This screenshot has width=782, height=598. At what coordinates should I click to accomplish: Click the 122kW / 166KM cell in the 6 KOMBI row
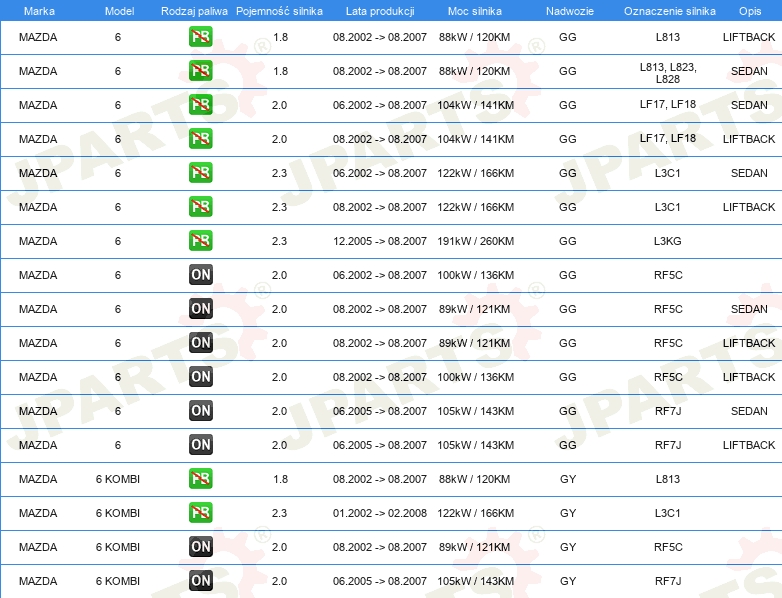pos(475,513)
